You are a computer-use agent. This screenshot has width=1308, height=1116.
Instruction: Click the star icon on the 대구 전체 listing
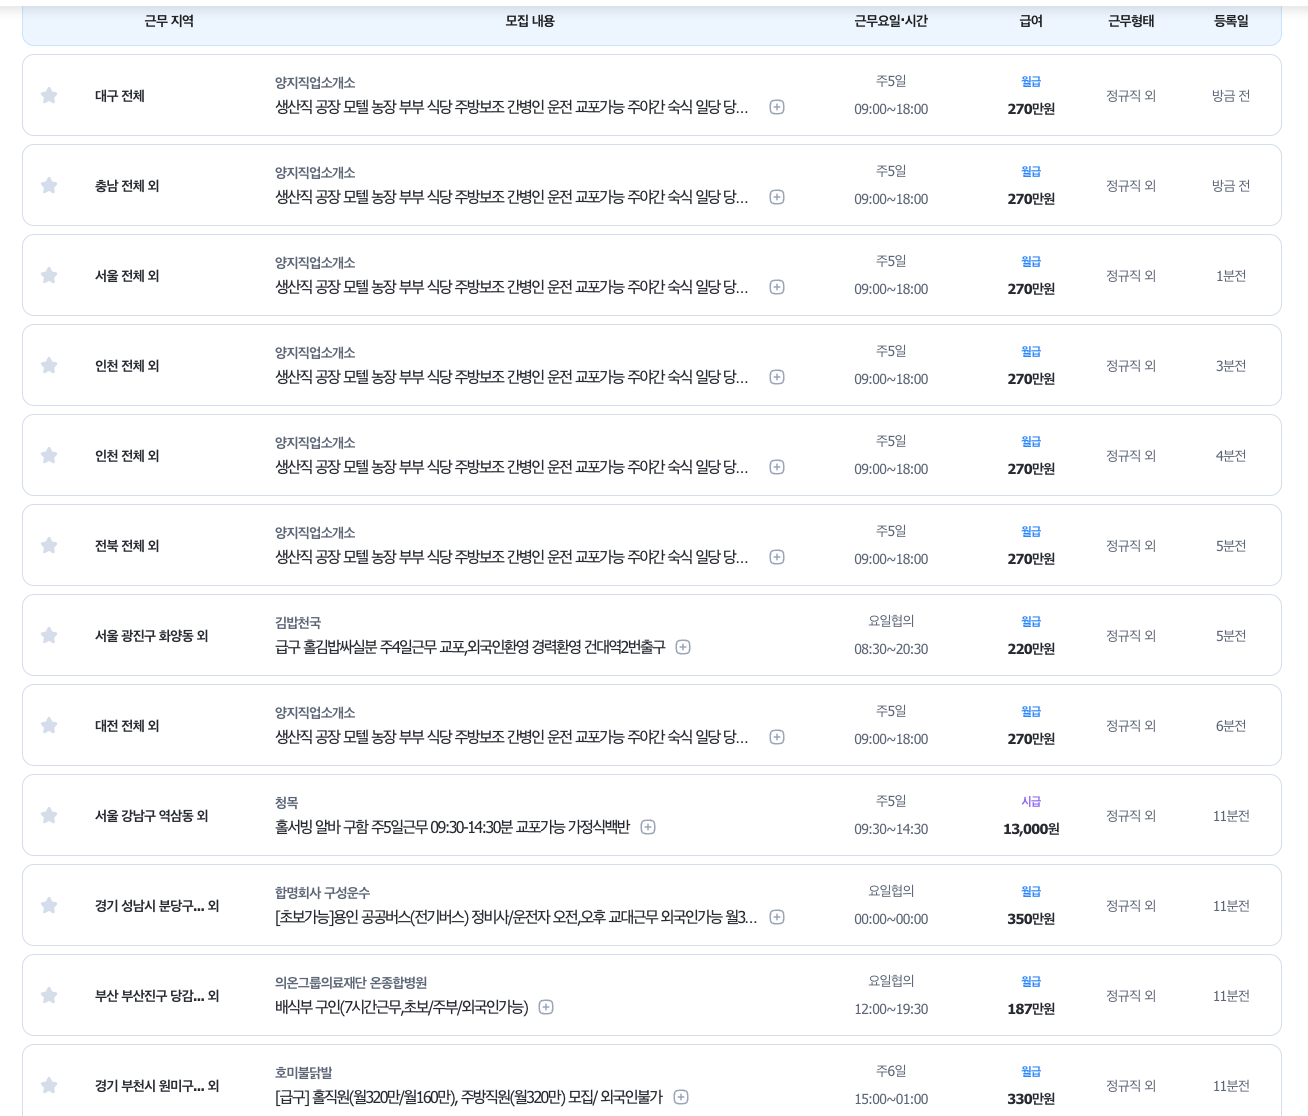pyautogui.click(x=48, y=95)
